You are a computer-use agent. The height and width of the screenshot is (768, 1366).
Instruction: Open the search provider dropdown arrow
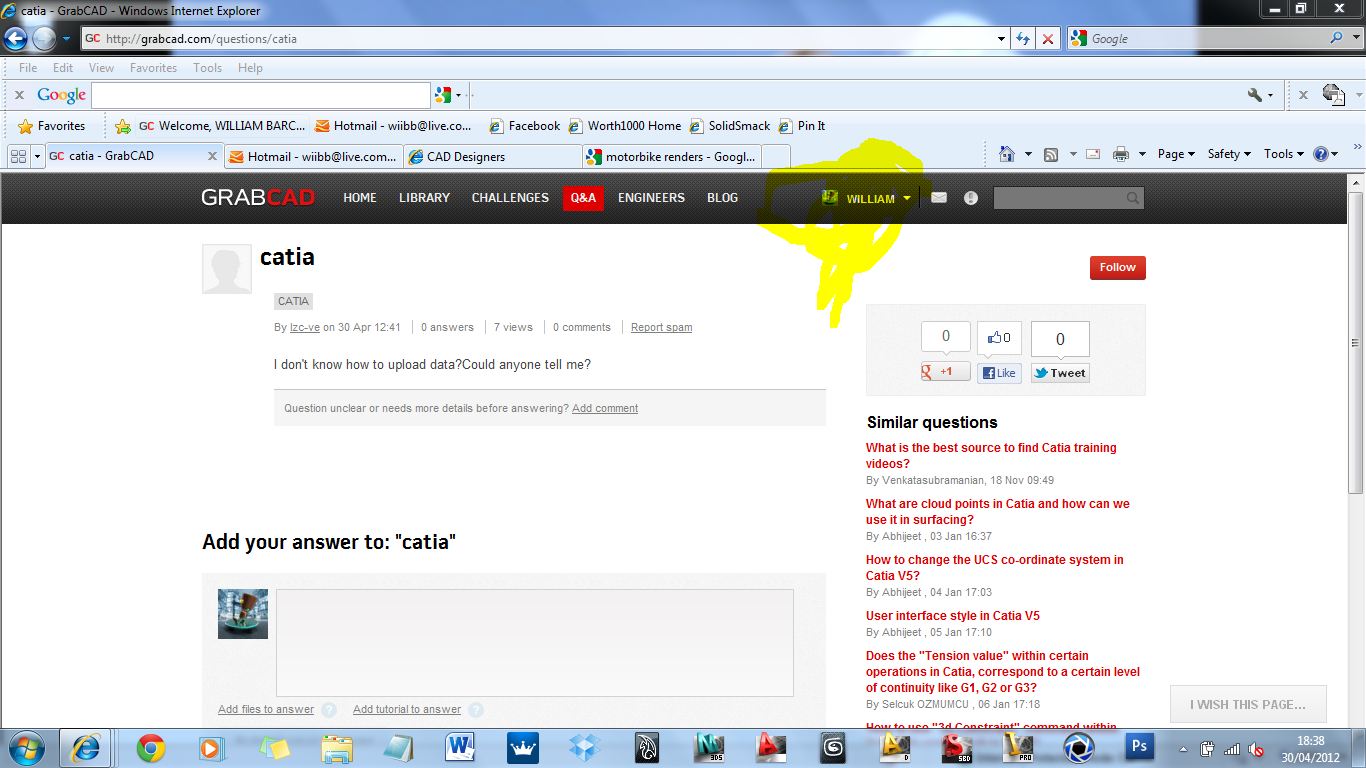coord(1358,39)
